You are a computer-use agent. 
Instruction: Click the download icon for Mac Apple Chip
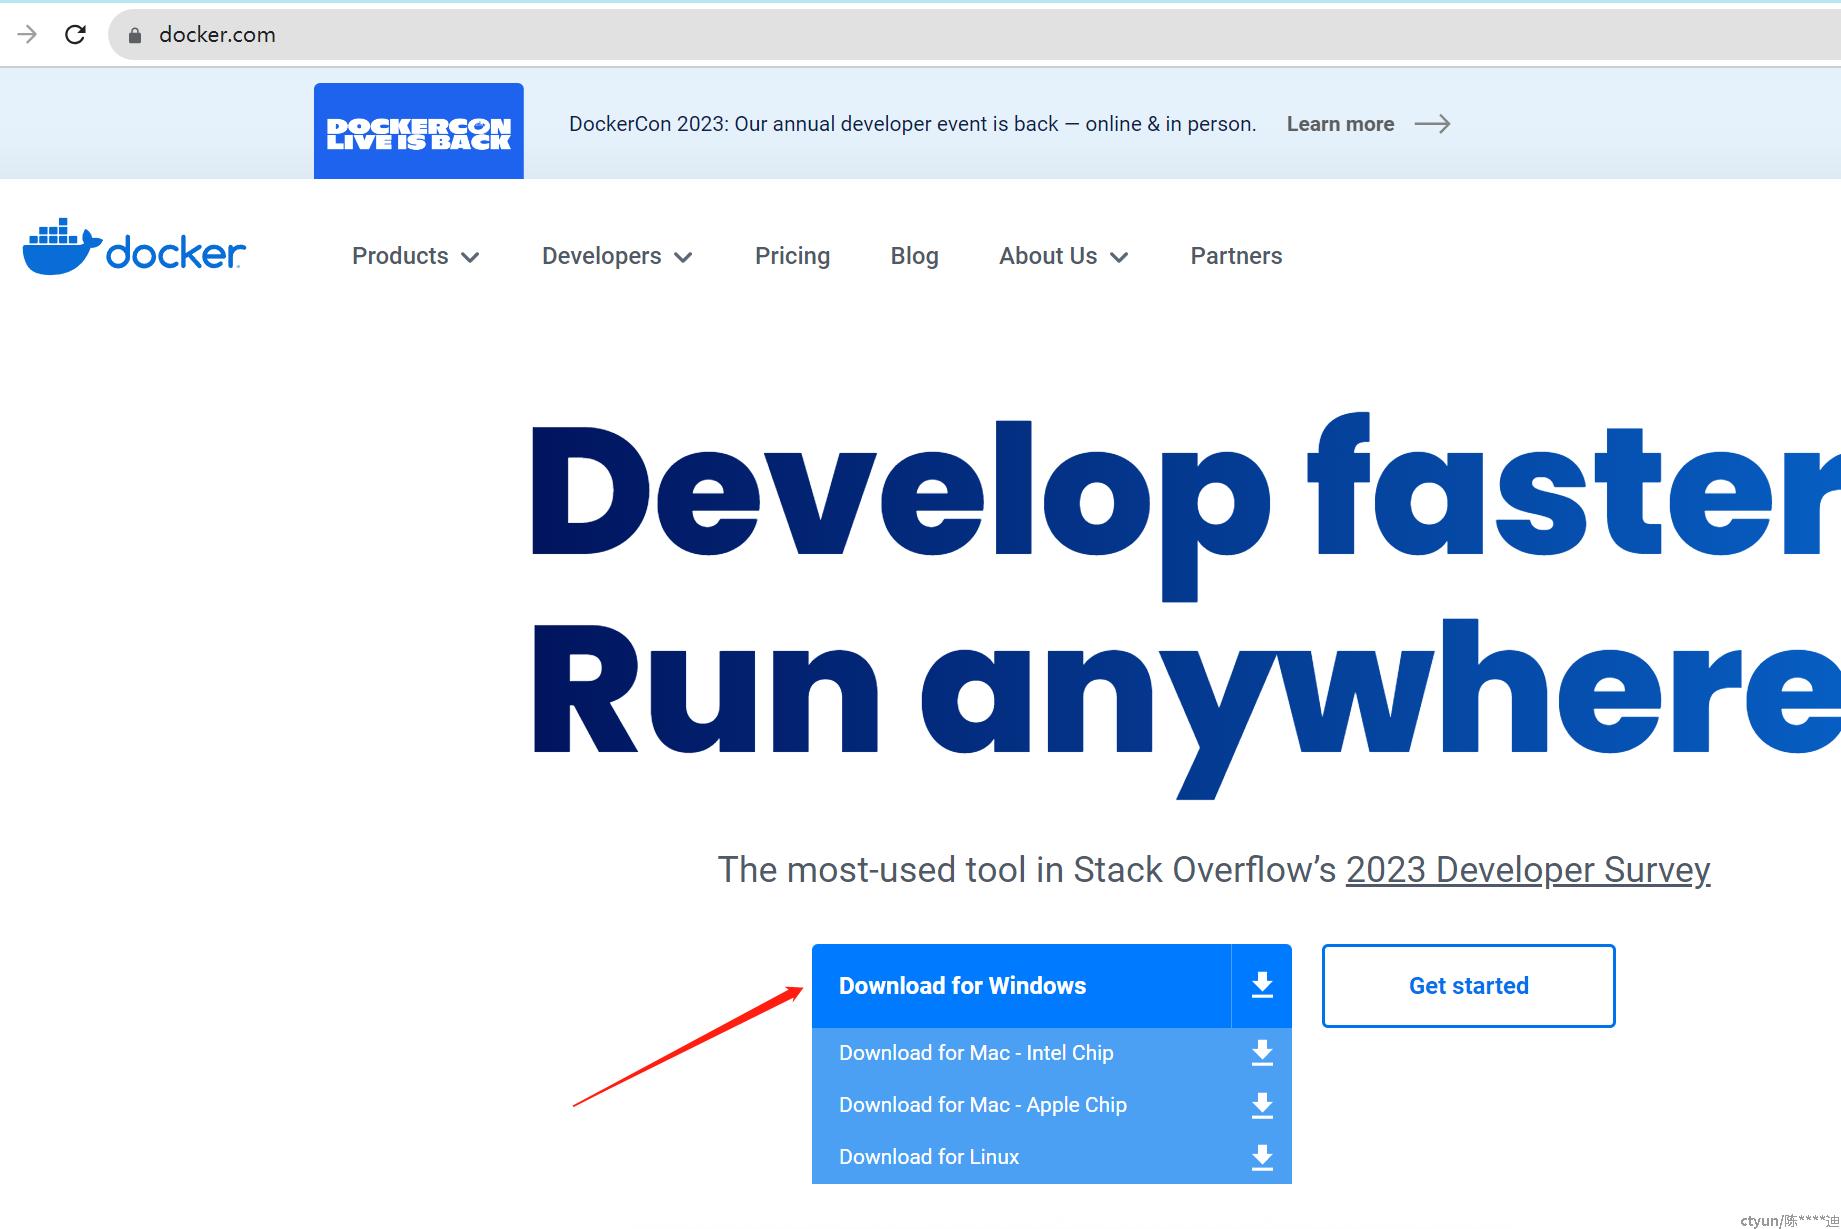(x=1262, y=1105)
